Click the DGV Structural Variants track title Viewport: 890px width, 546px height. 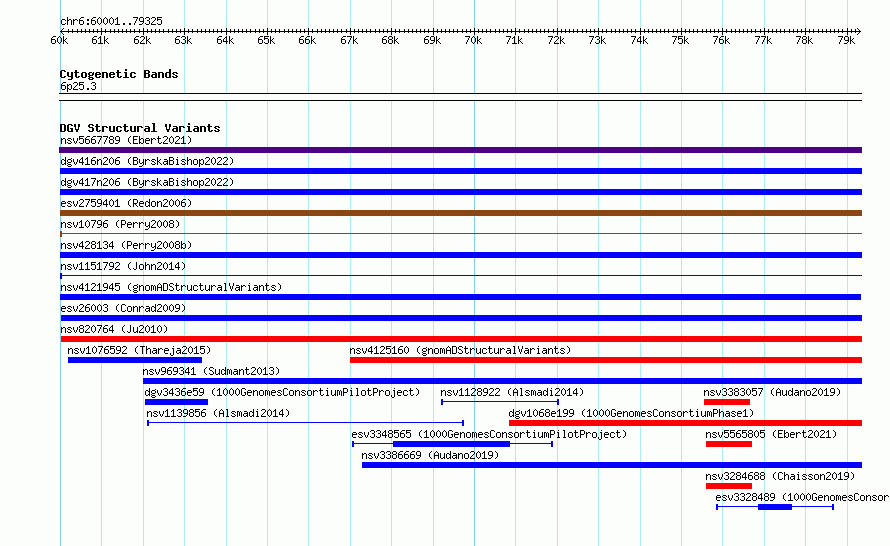(140, 128)
